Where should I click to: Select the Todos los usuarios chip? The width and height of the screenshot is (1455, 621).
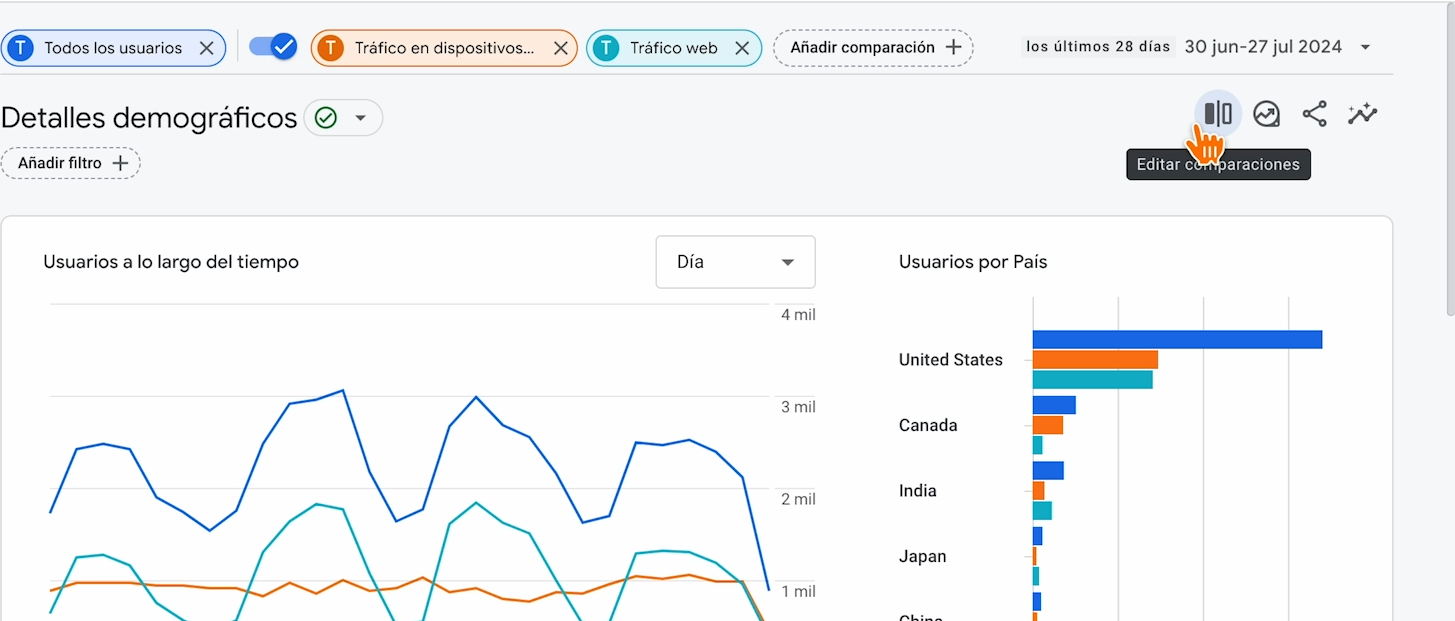(112, 48)
